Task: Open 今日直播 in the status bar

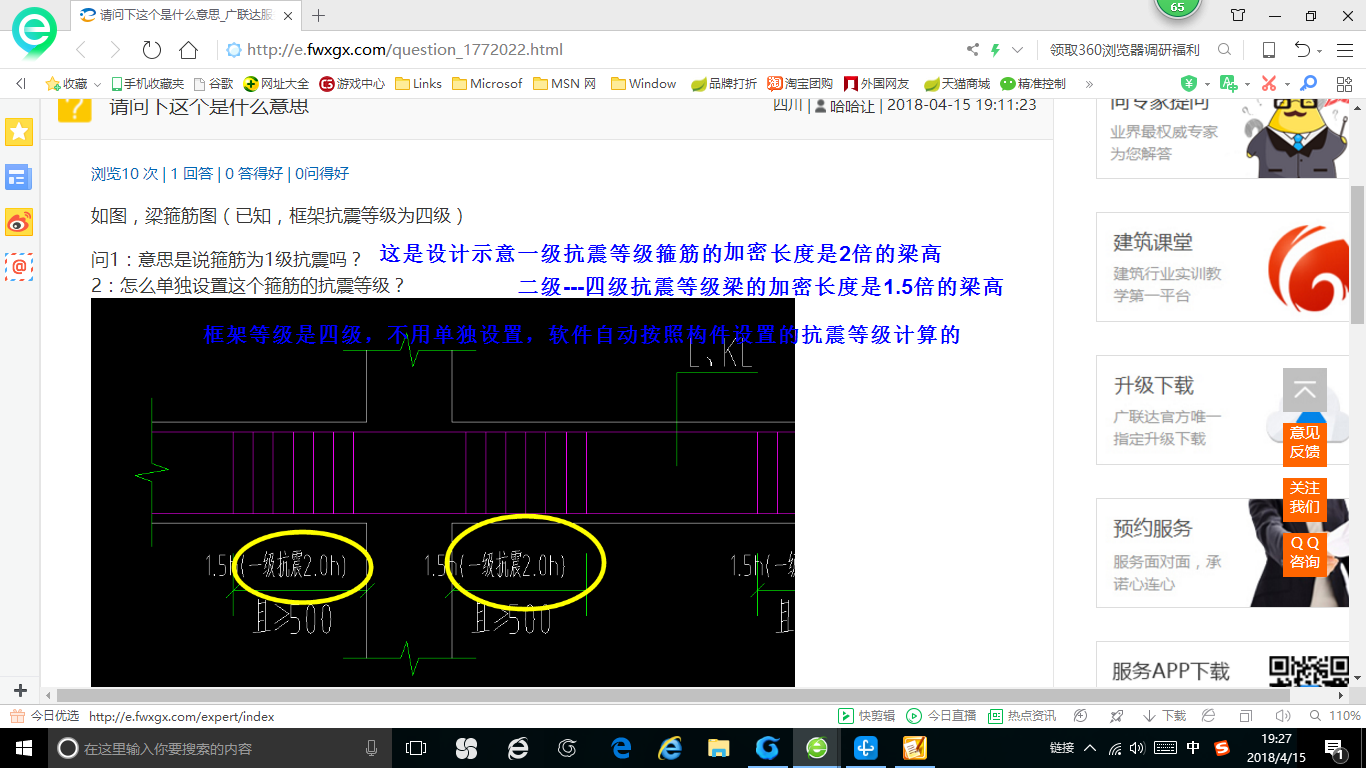Action: [941, 716]
